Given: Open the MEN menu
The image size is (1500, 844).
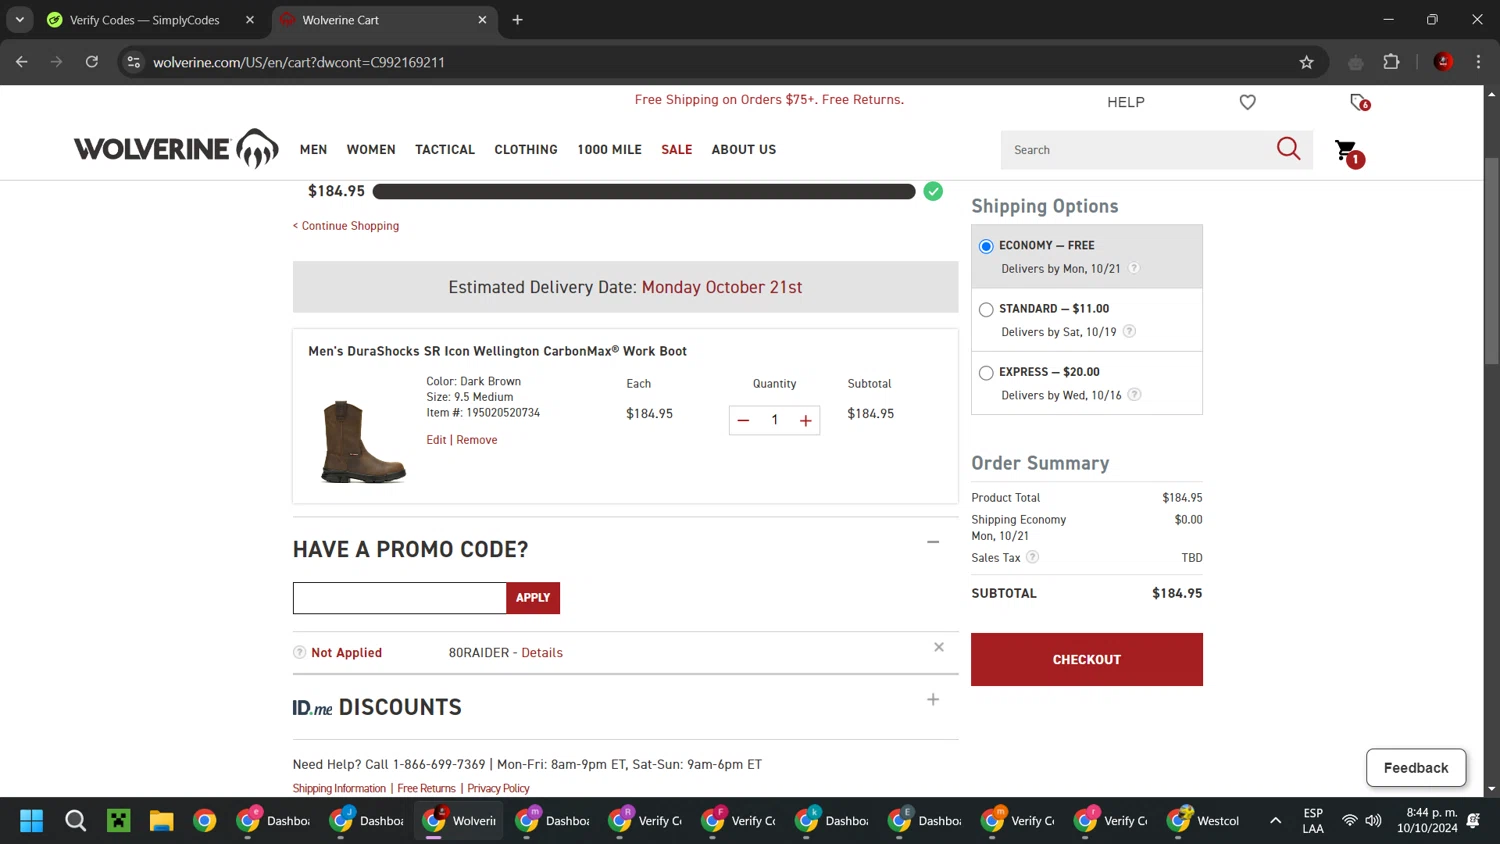Looking at the screenshot, I should pyautogui.click(x=313, y=150).
